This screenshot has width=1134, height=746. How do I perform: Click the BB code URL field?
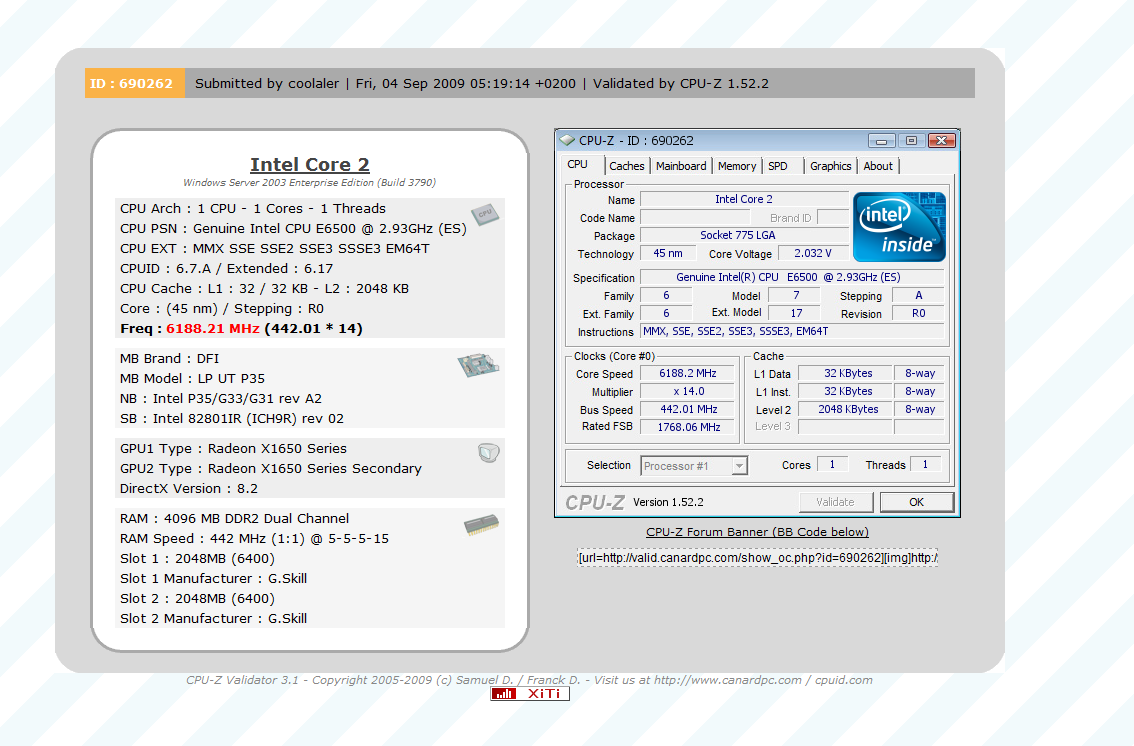tap(757, 557)
